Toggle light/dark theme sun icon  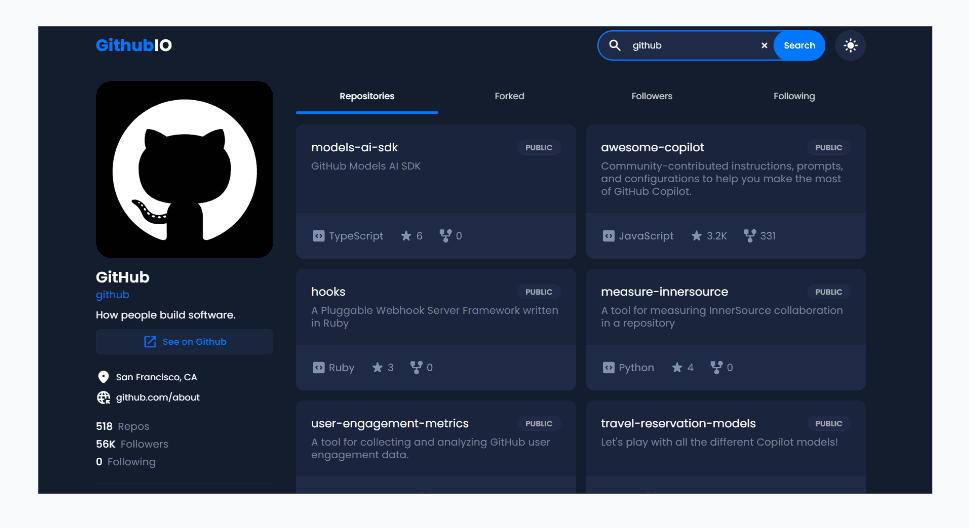point(850,45)
